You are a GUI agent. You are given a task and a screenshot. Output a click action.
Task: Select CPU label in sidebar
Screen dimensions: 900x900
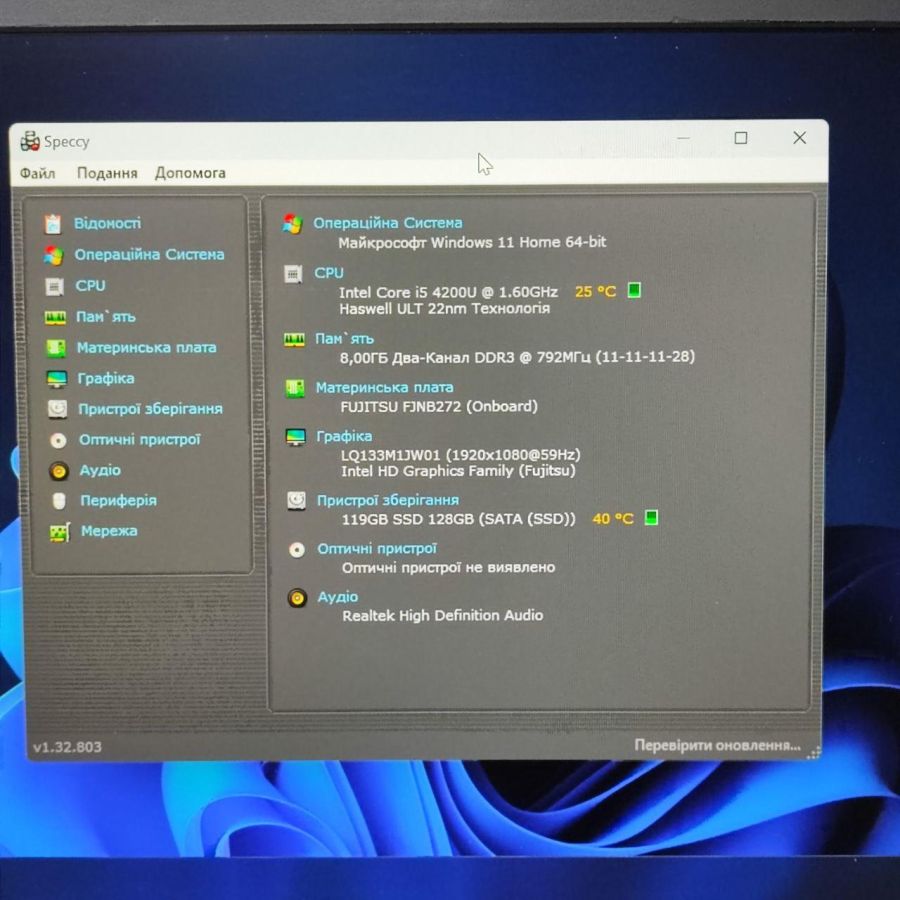click(x=90, y=285)
